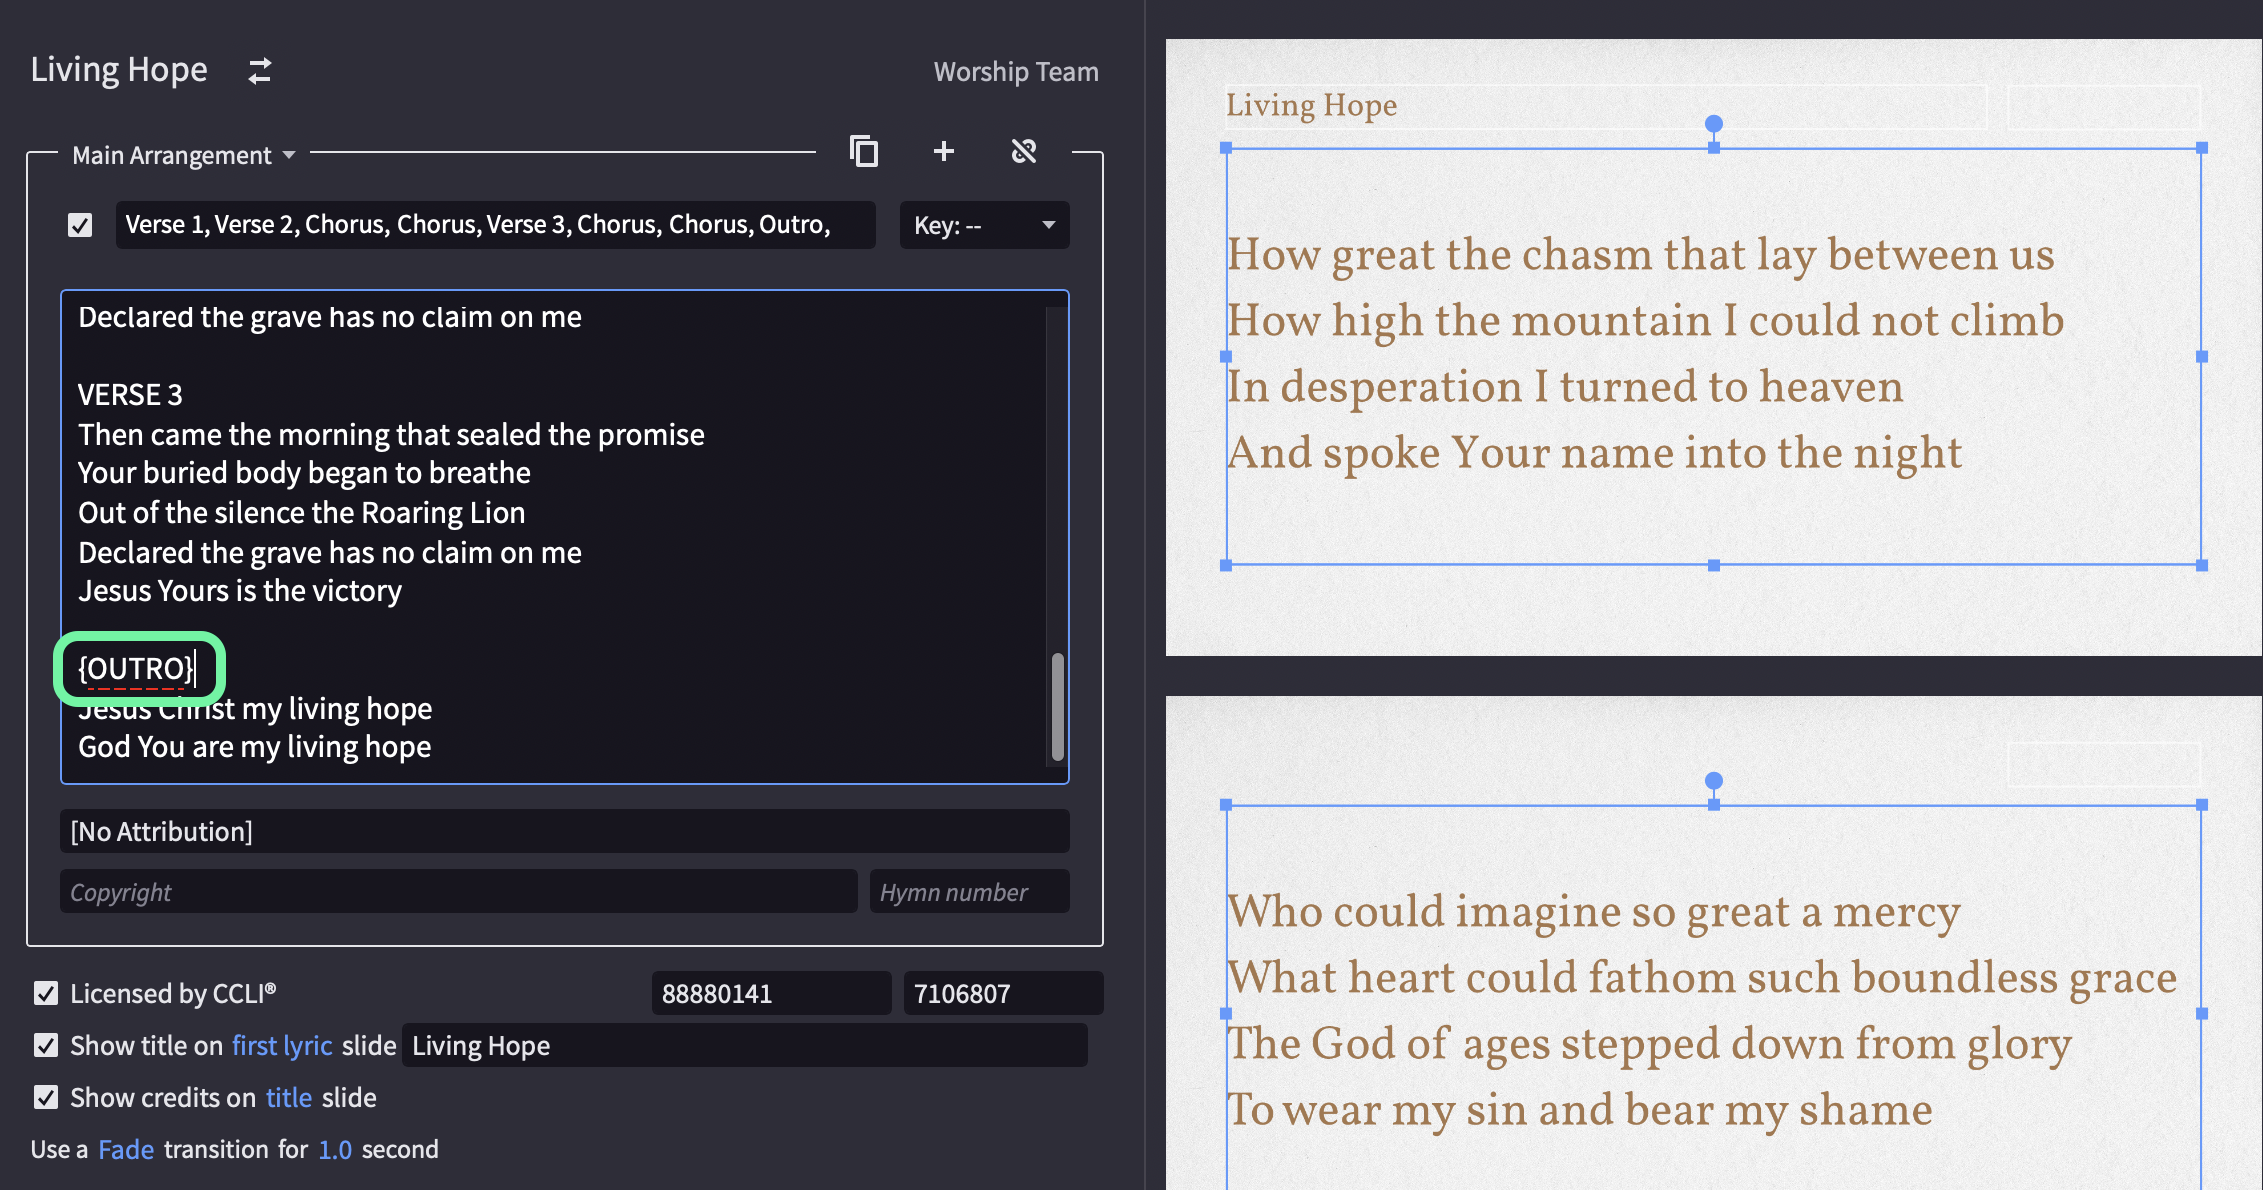Click the Living Hope title on the first slide
Image resolution: width=2263 pixels, height=1190 pixels.
coord(1311,105)
